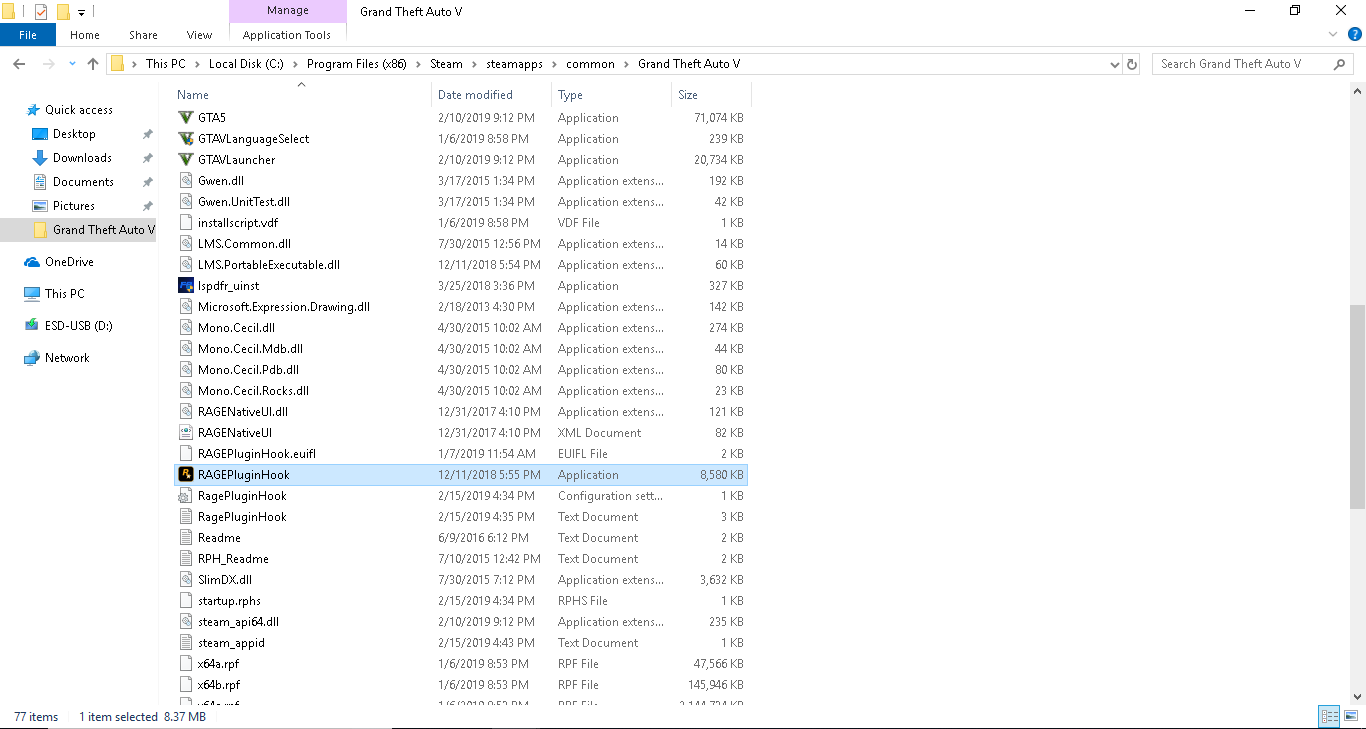Select the RAGENativeUI XML document icon
The width and height of the screenshot is (1366, 729).
coord(186,433)
